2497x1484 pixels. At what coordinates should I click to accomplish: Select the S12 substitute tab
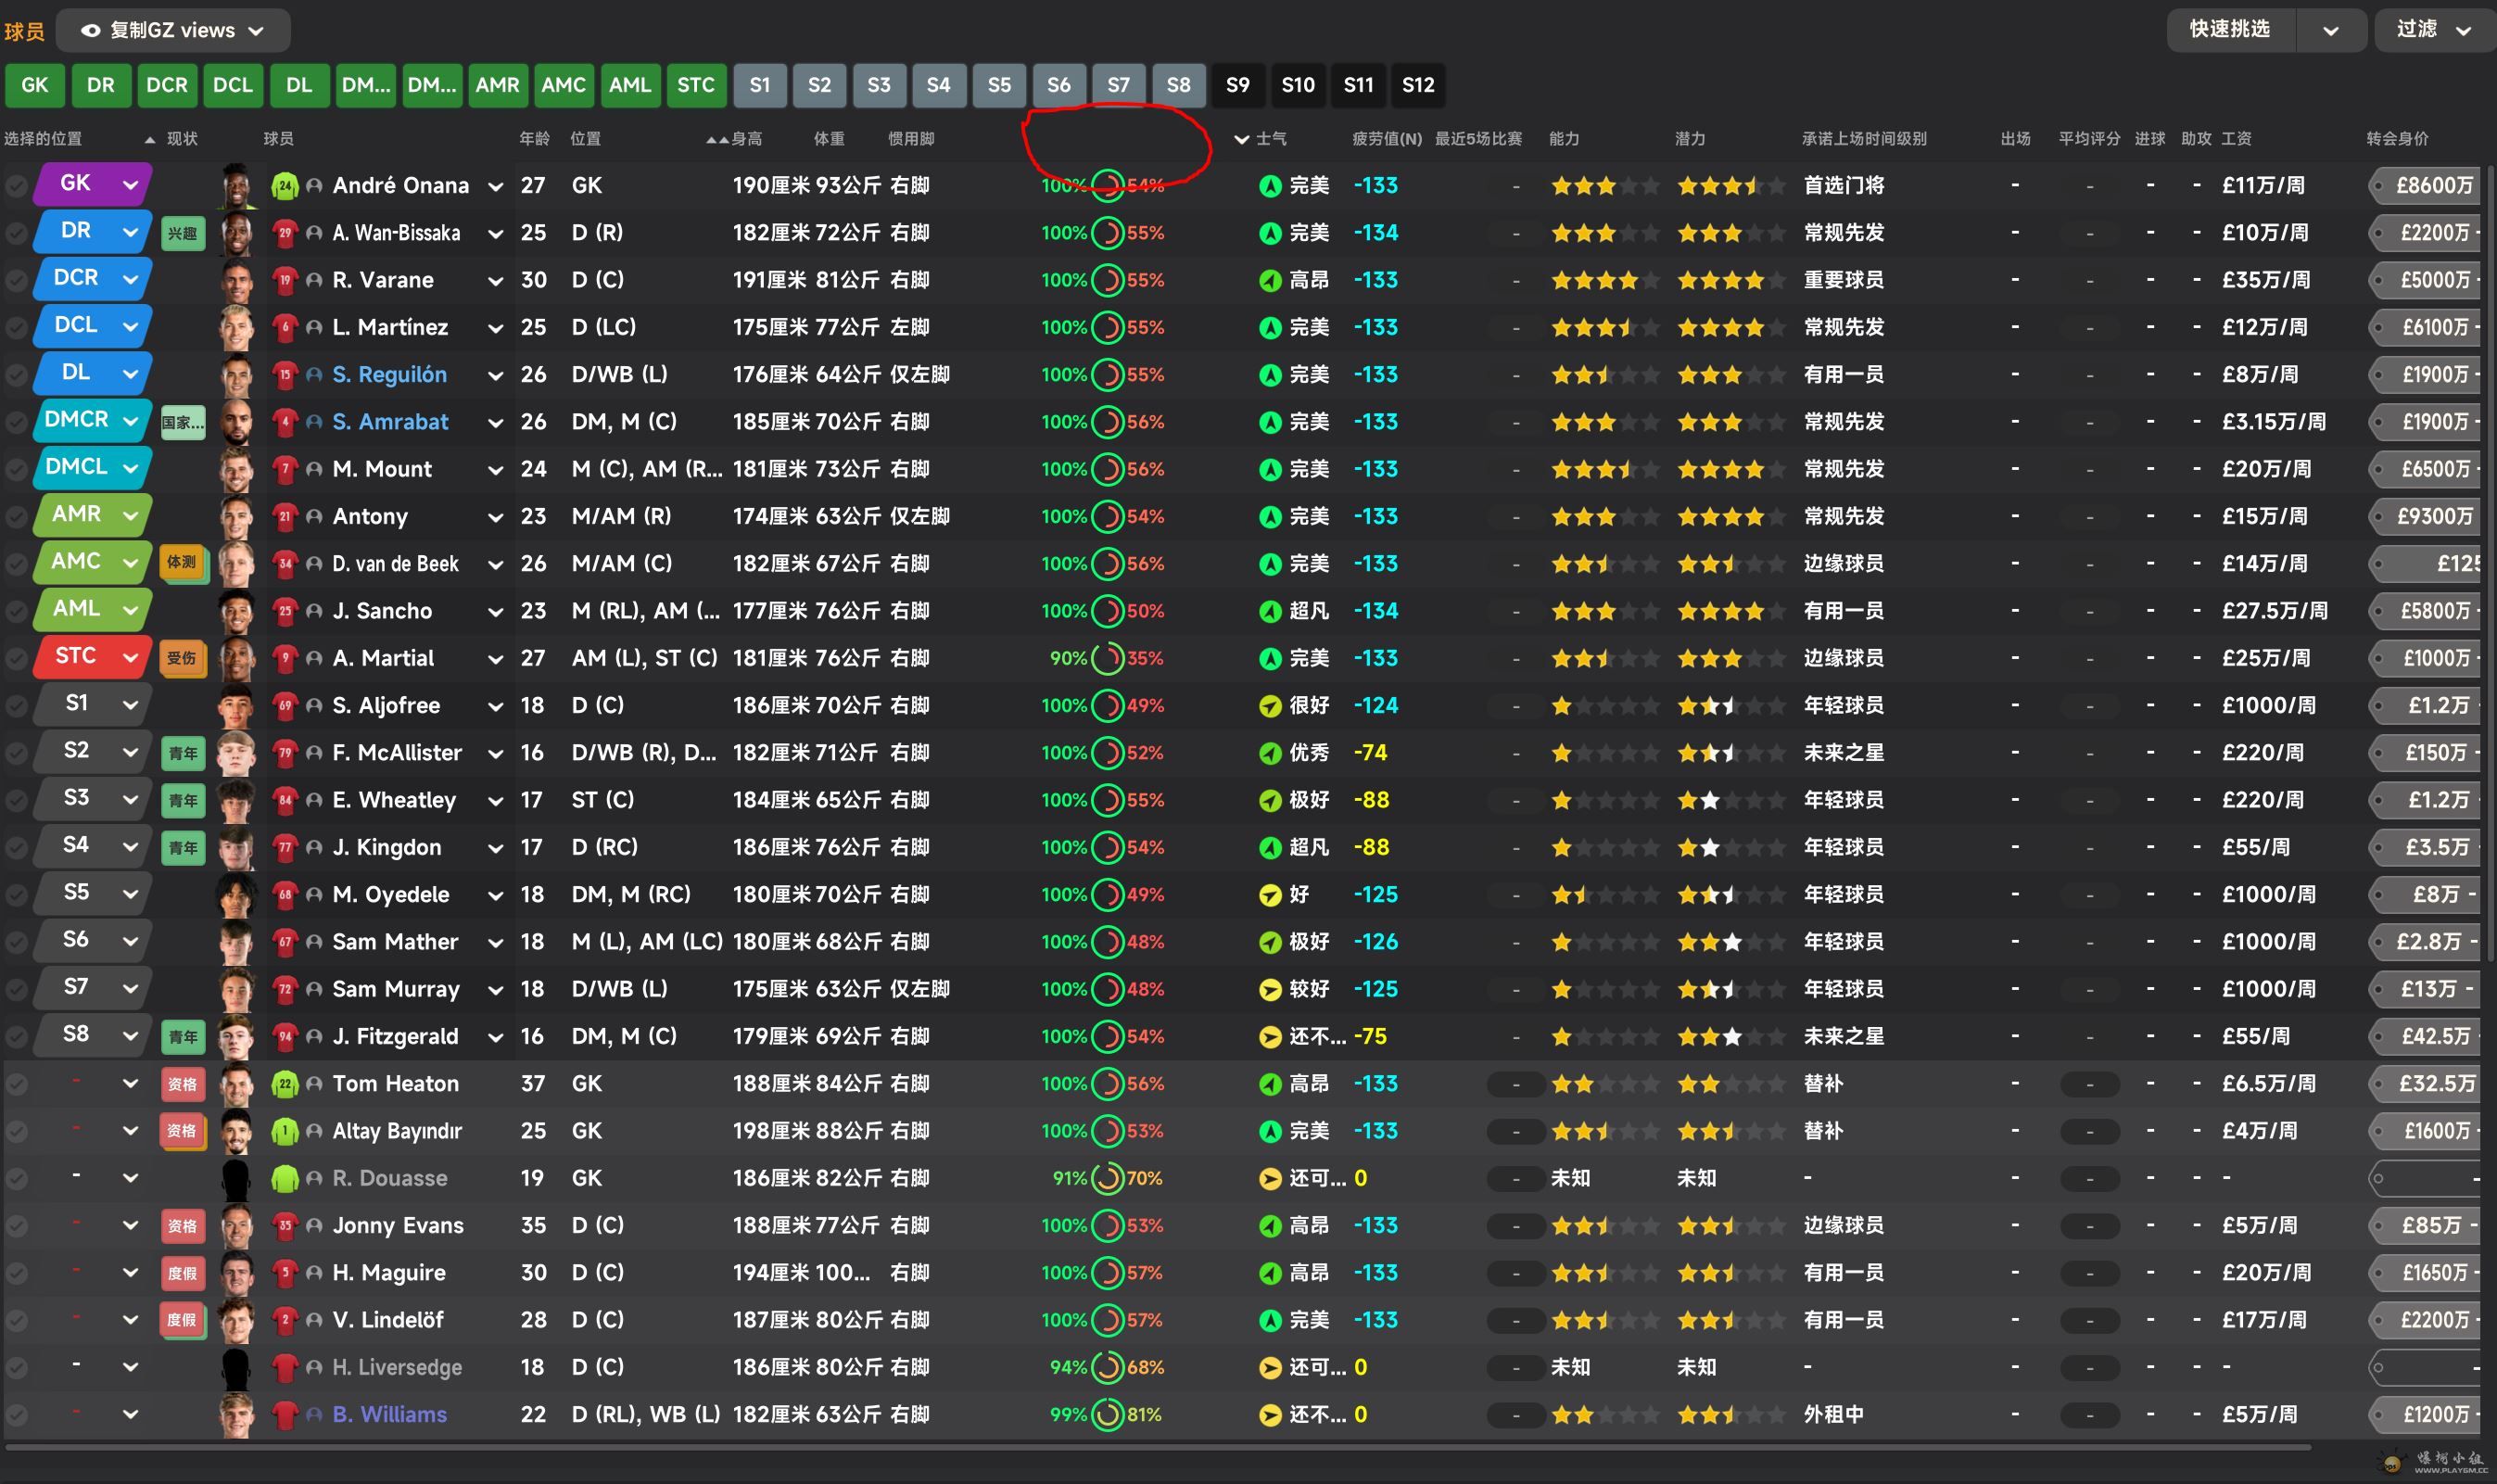[1417, 85]
